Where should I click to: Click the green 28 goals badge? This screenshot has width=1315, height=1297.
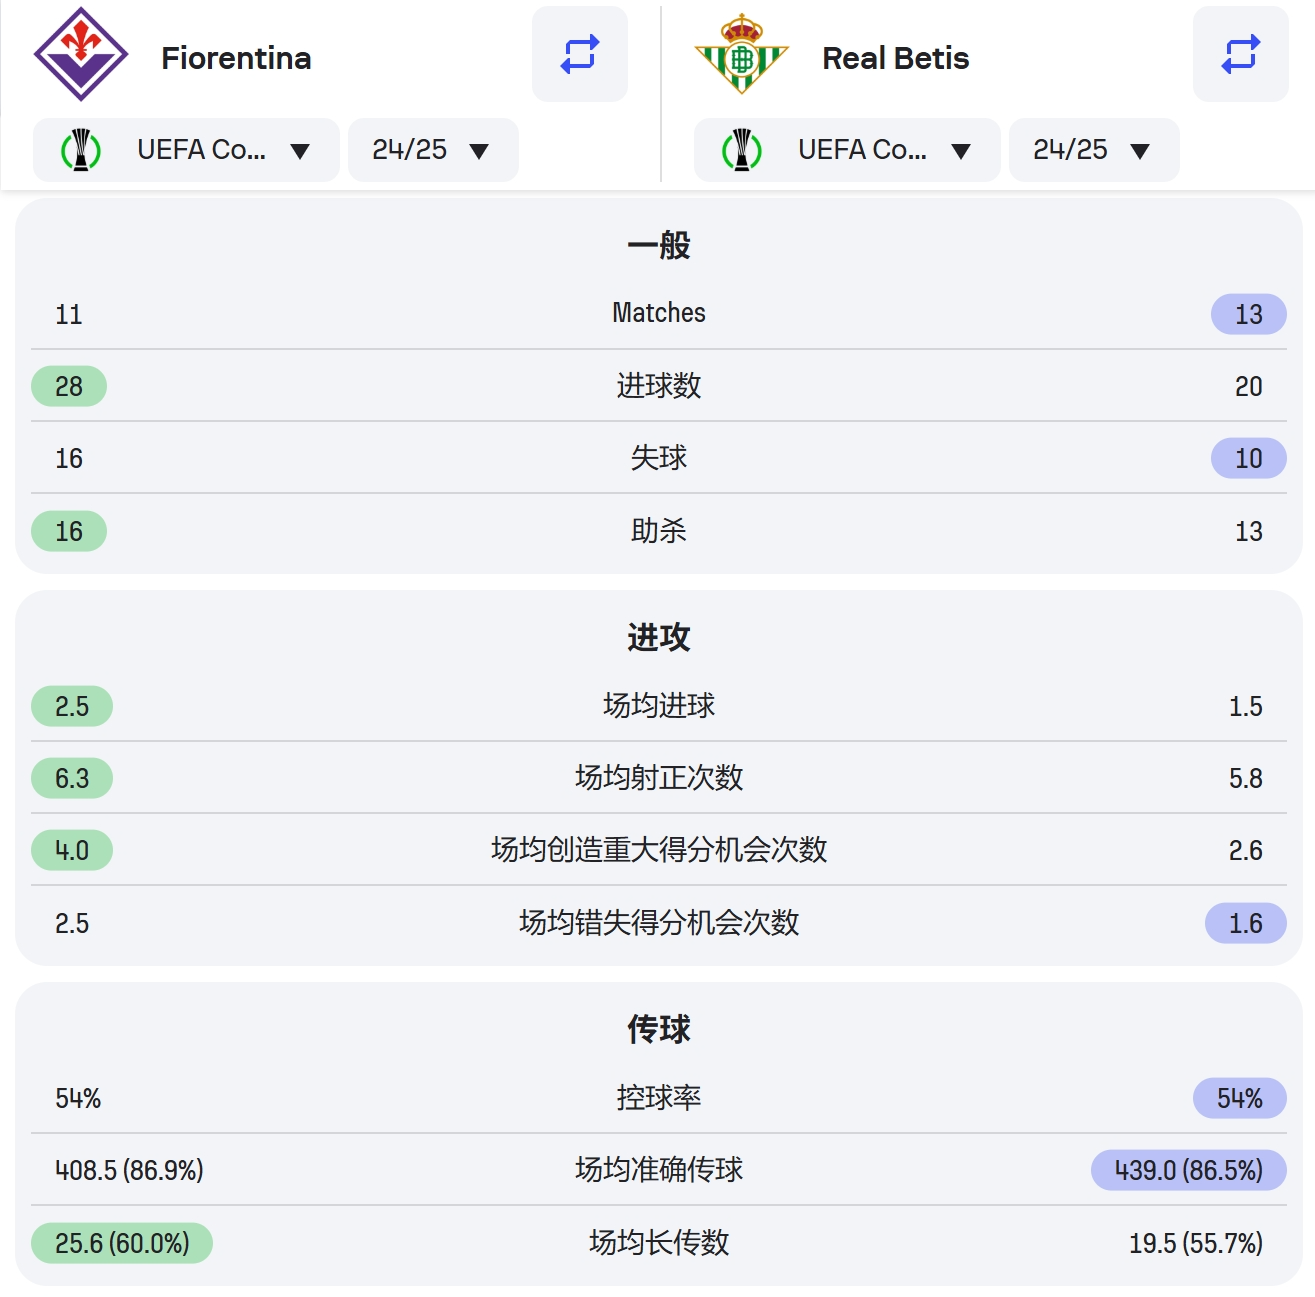coord(69,386)
